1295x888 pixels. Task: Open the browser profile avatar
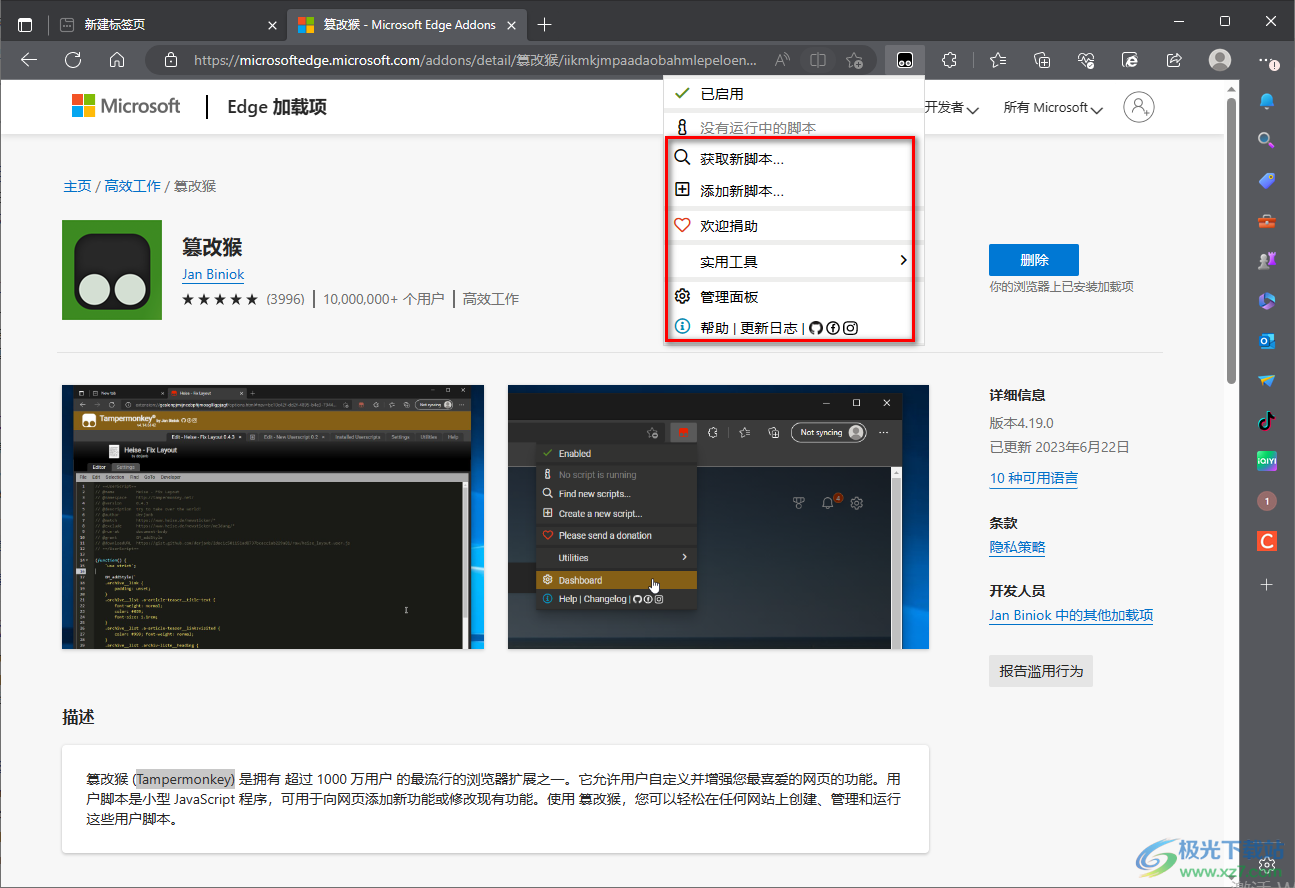pyautogui.click(x=1220, y=60)
